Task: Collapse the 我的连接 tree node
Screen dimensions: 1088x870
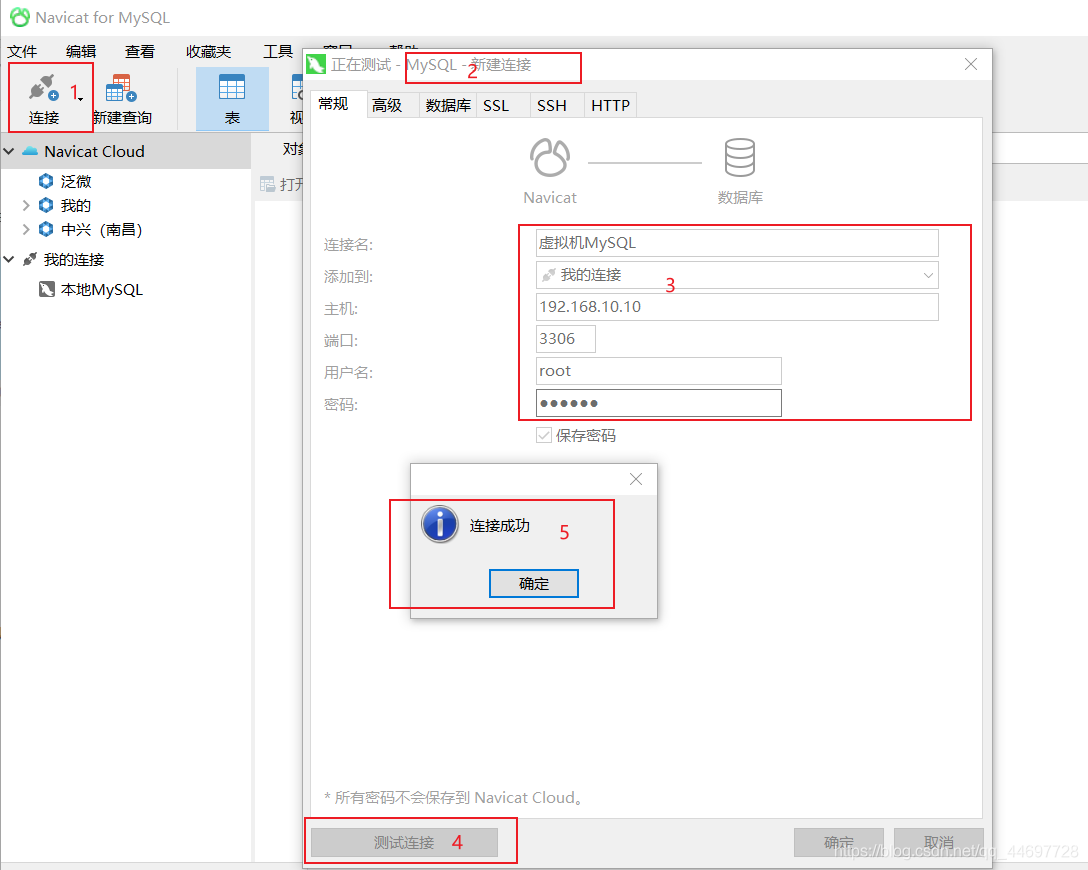Action: 9,259
